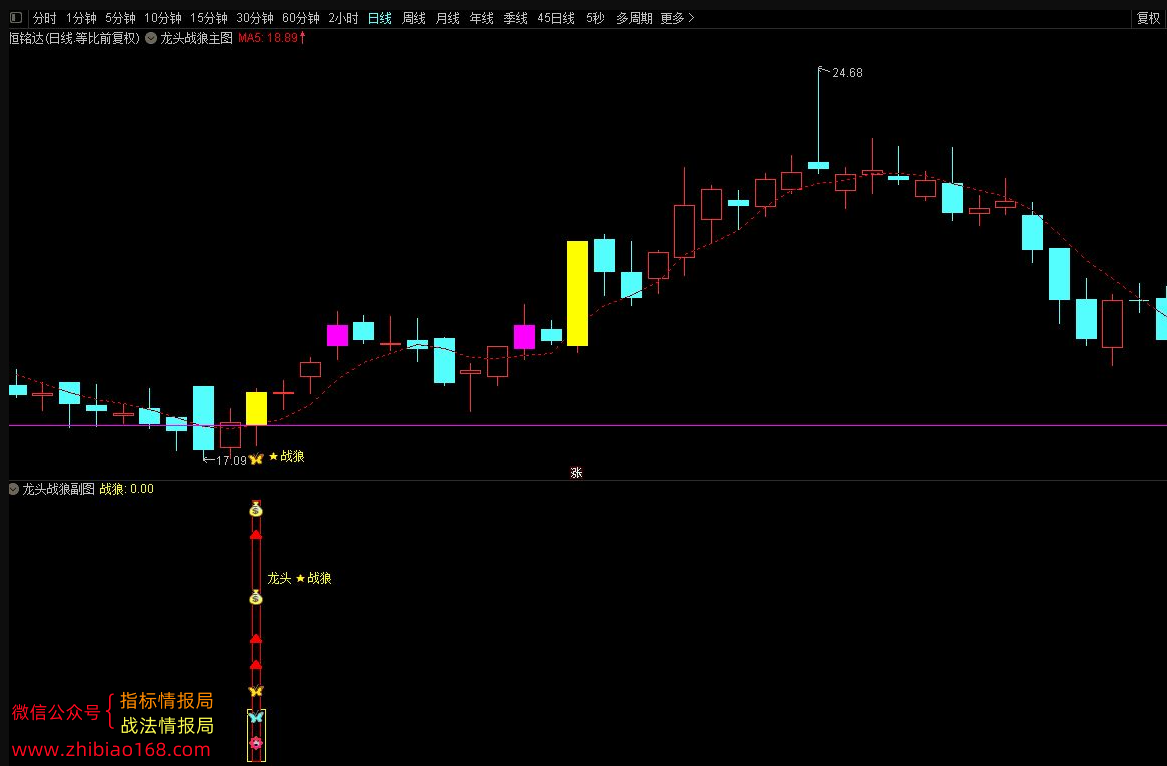Open the 龙头战狼主图 indicator menu arrow
1167x766 pixels.
pos(151,38)
